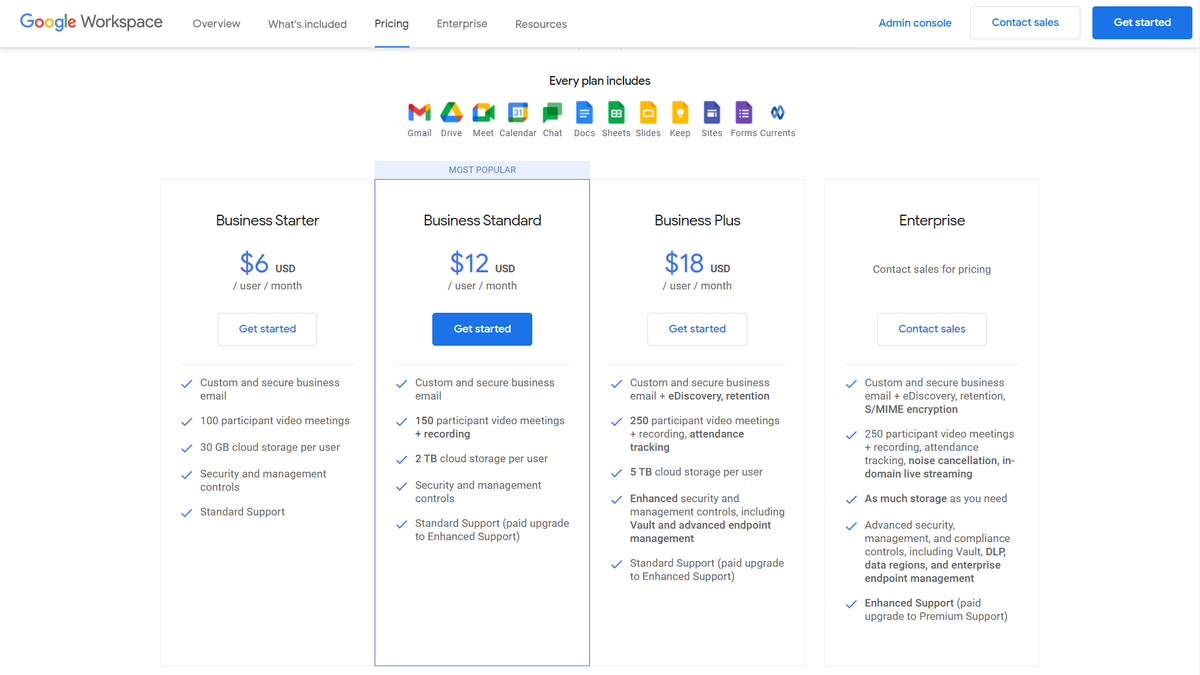The image size is (1200, 675).
Task: Open the Overview tab
Action: click(217, 24)
